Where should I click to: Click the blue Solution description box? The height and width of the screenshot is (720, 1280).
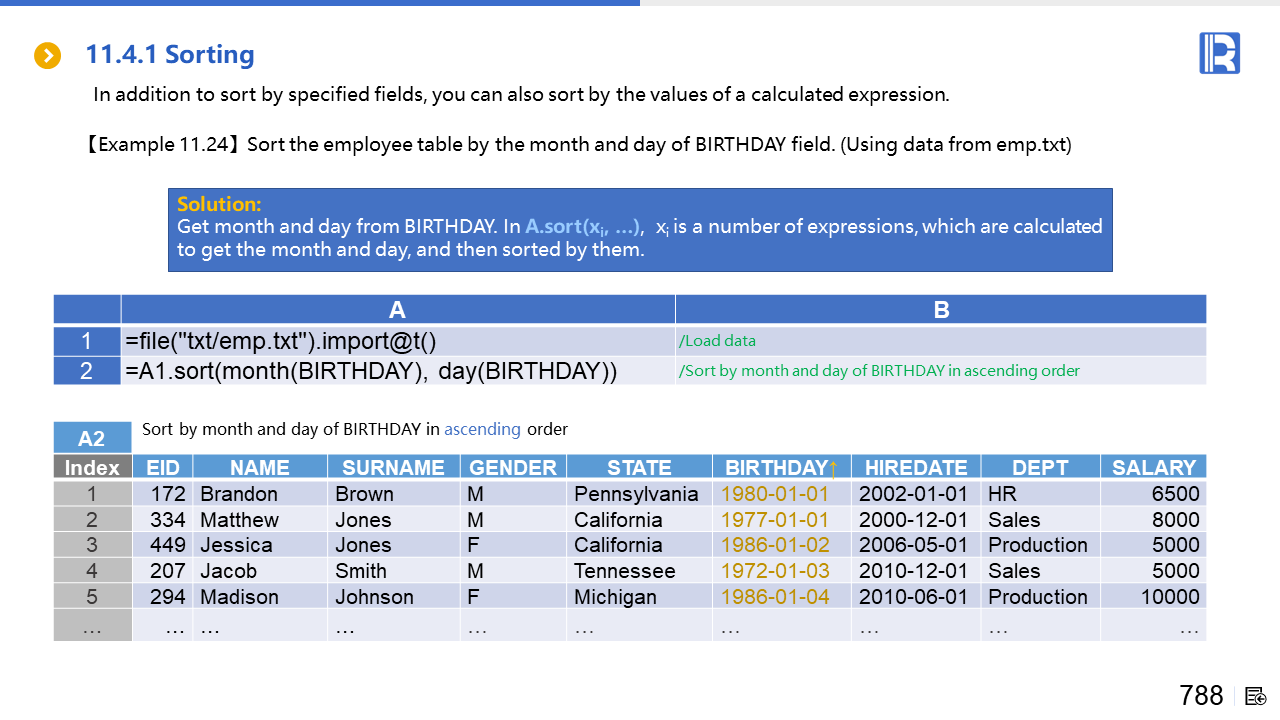[640, 230]
